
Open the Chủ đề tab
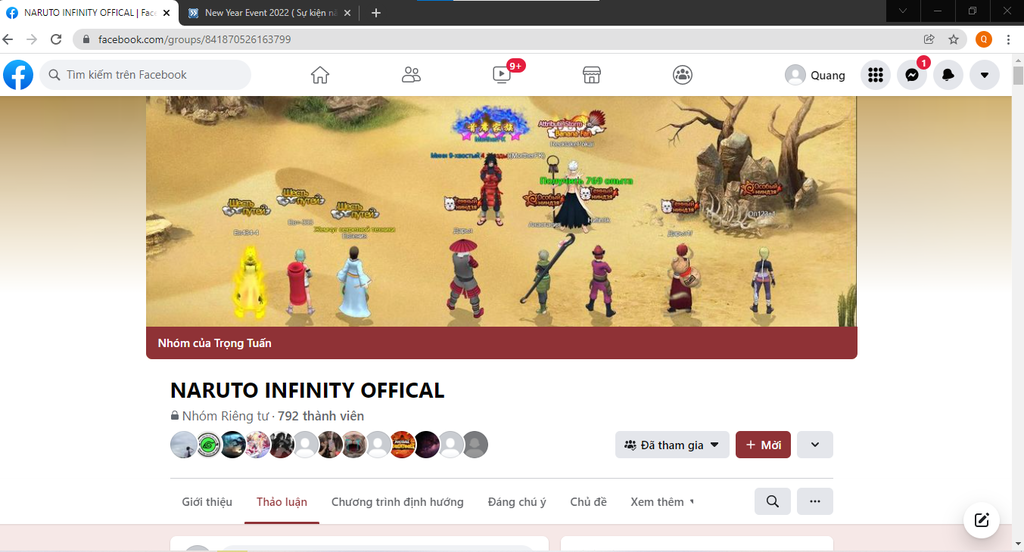(588, 502)
